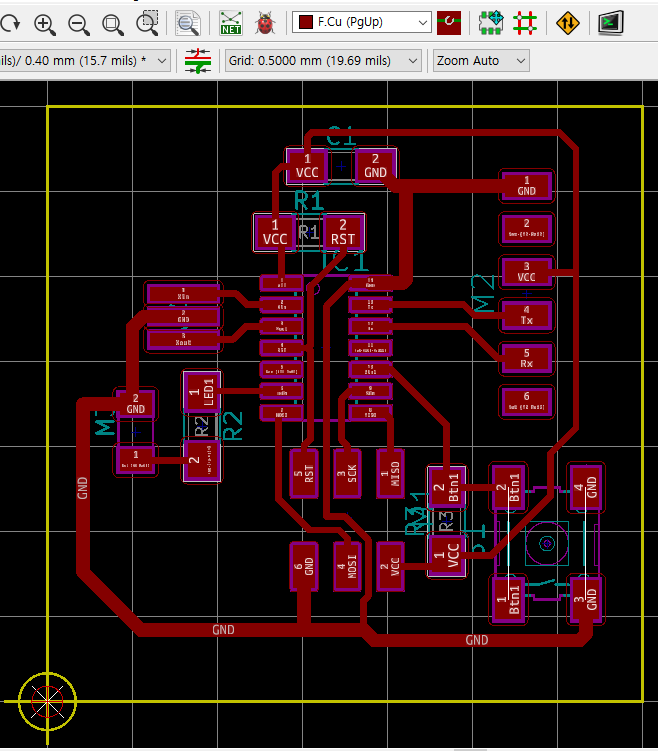
Task: Select header pad 6 GND
Action: (304, 566)
